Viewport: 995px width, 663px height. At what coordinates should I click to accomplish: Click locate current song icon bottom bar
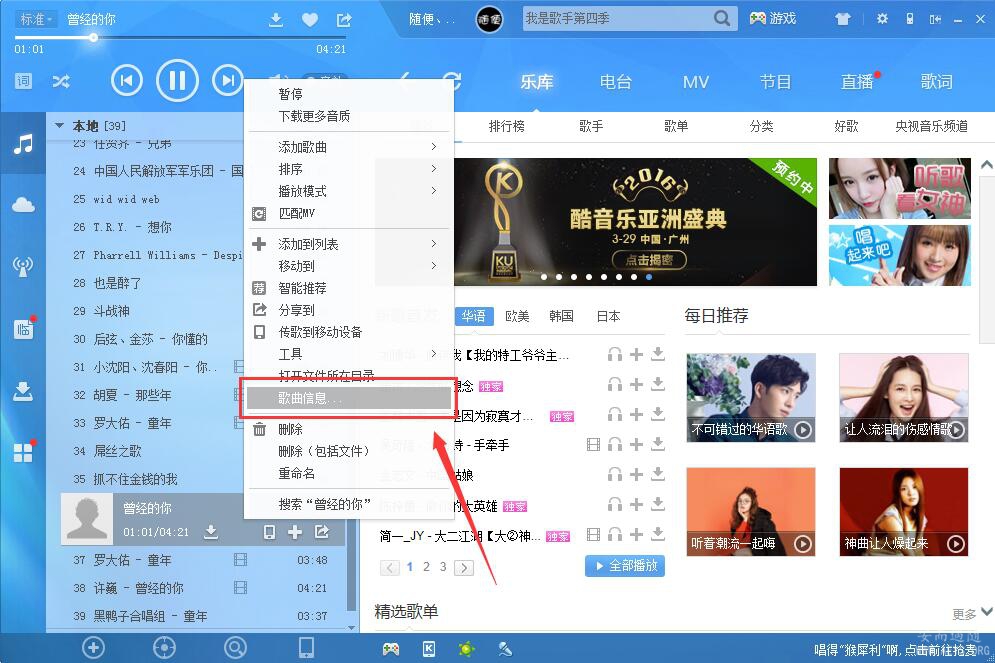click(164, 648)
